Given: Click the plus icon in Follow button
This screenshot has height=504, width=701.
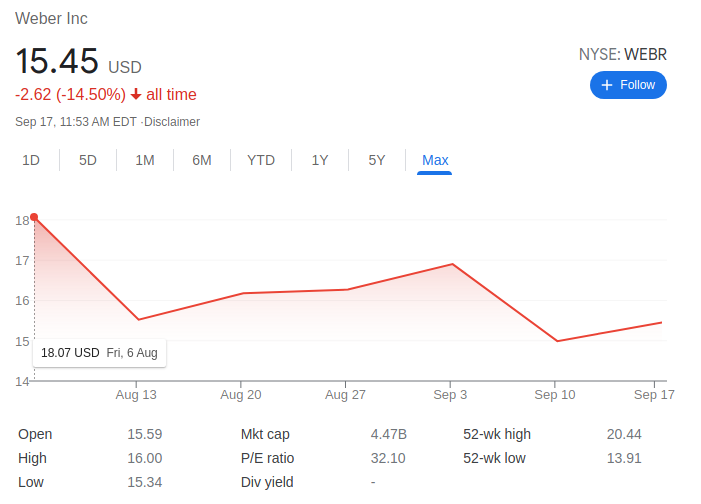Looking at the screenshot, I should click(x=607, y=85).
